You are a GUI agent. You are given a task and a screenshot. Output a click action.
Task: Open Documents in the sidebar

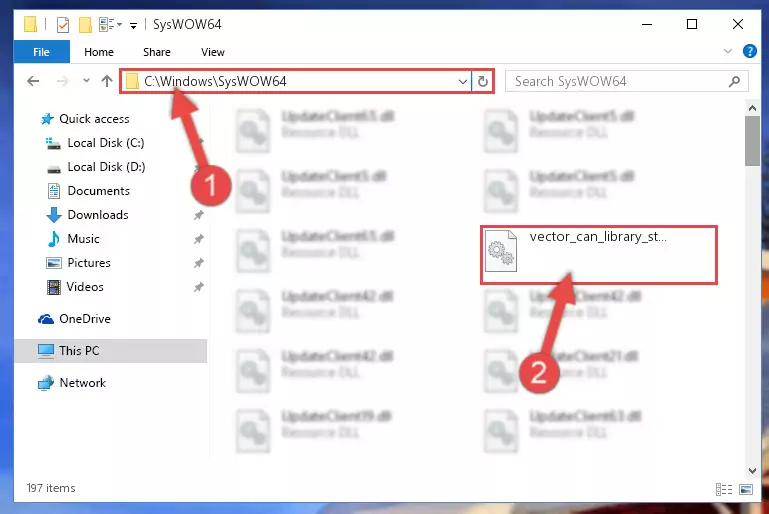(x=99, y=191)
